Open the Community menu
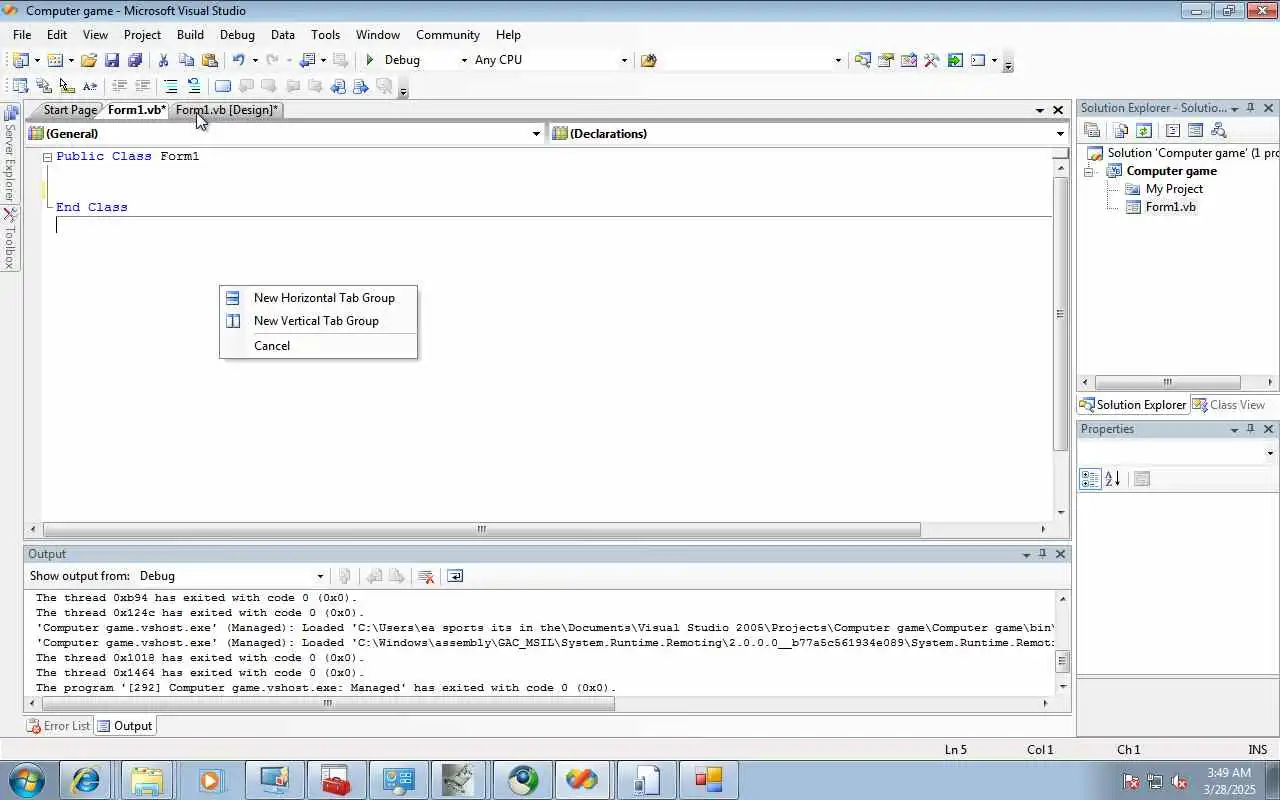The image size is (1280, 800). point(448,35)
